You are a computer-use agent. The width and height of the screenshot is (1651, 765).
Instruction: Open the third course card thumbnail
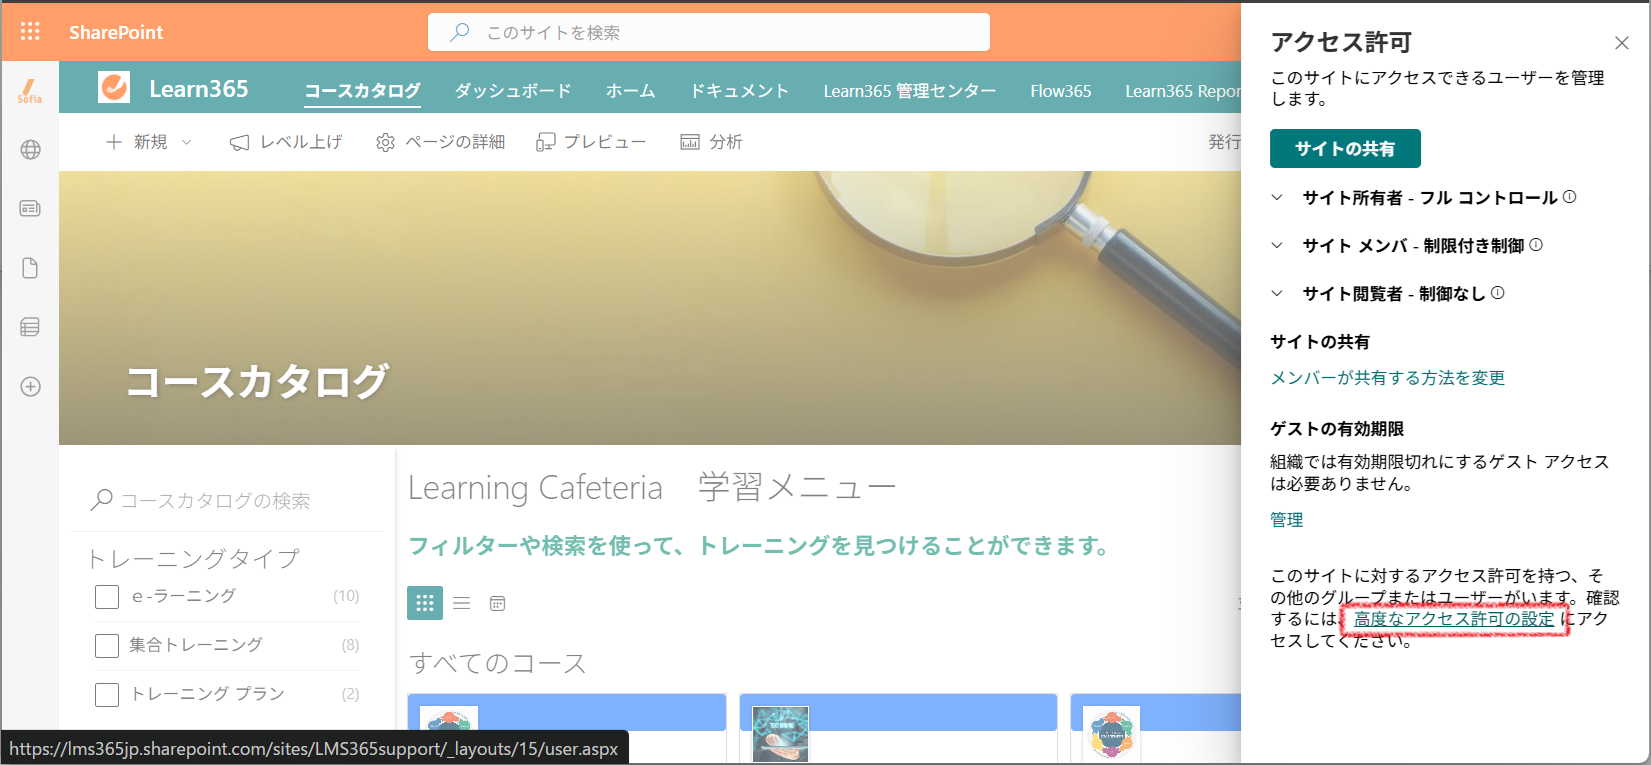tap(1112, 733)
